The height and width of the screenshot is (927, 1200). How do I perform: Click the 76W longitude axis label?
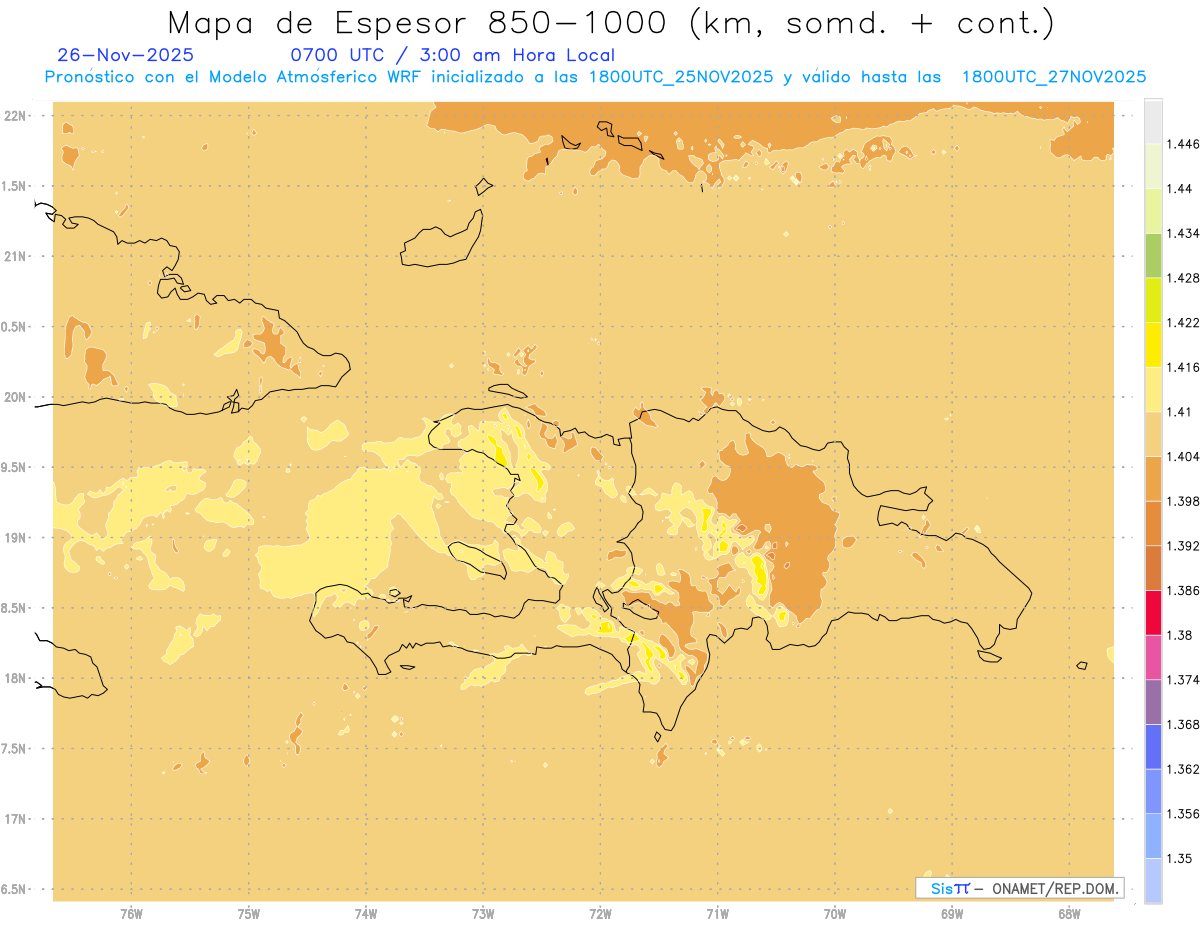coord(132,914)
